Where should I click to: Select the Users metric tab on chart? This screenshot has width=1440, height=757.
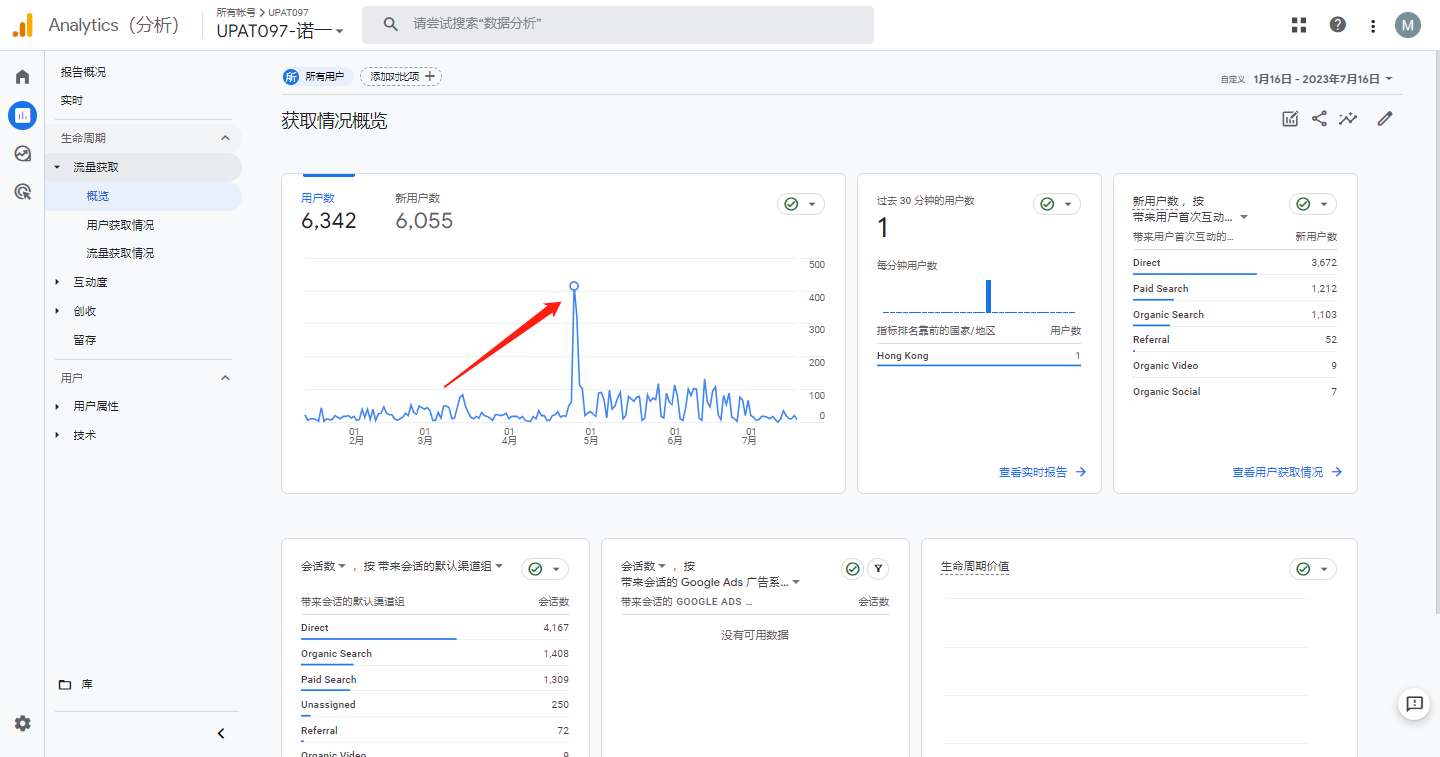coord(328,212)
